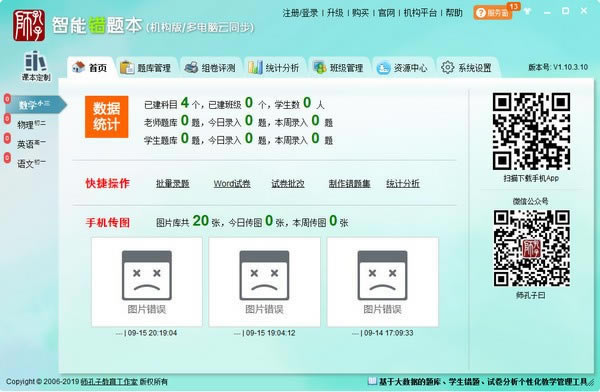Screen dimensions: 600x392
Task: Select the 物理 subject in the sidebar
Action: pos(31,124)
